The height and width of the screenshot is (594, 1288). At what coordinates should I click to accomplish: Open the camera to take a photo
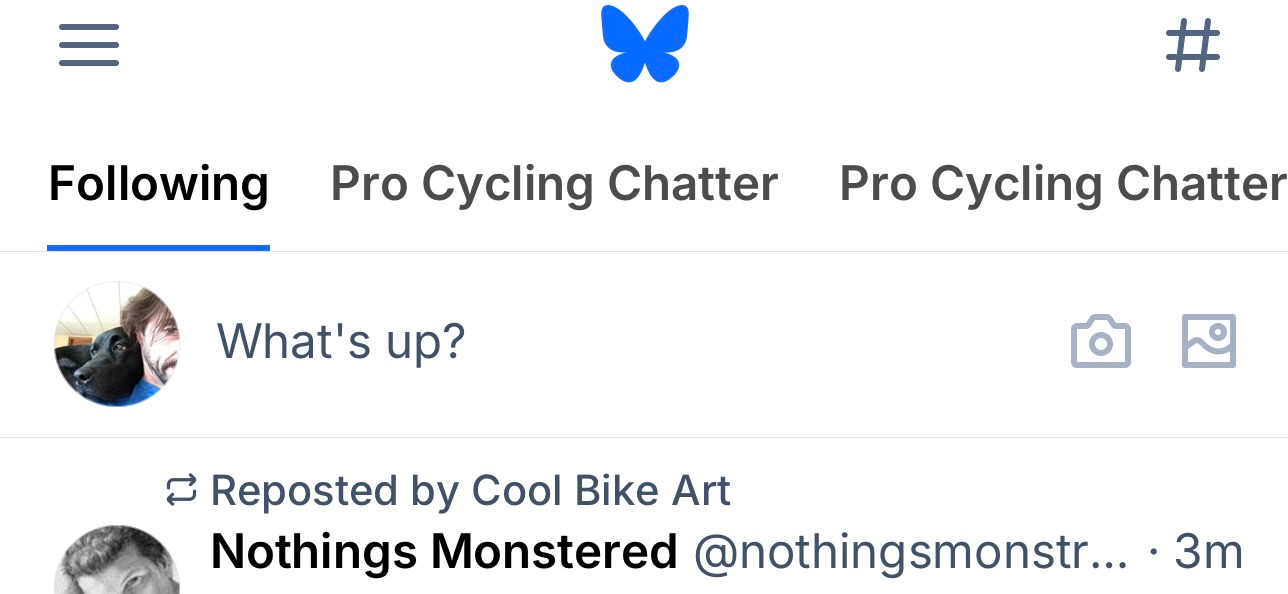tap(1100, 342)
